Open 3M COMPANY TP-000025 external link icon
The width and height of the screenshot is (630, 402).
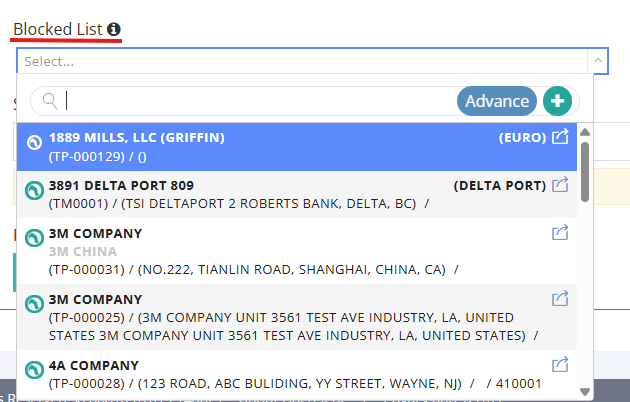(560, 298)
